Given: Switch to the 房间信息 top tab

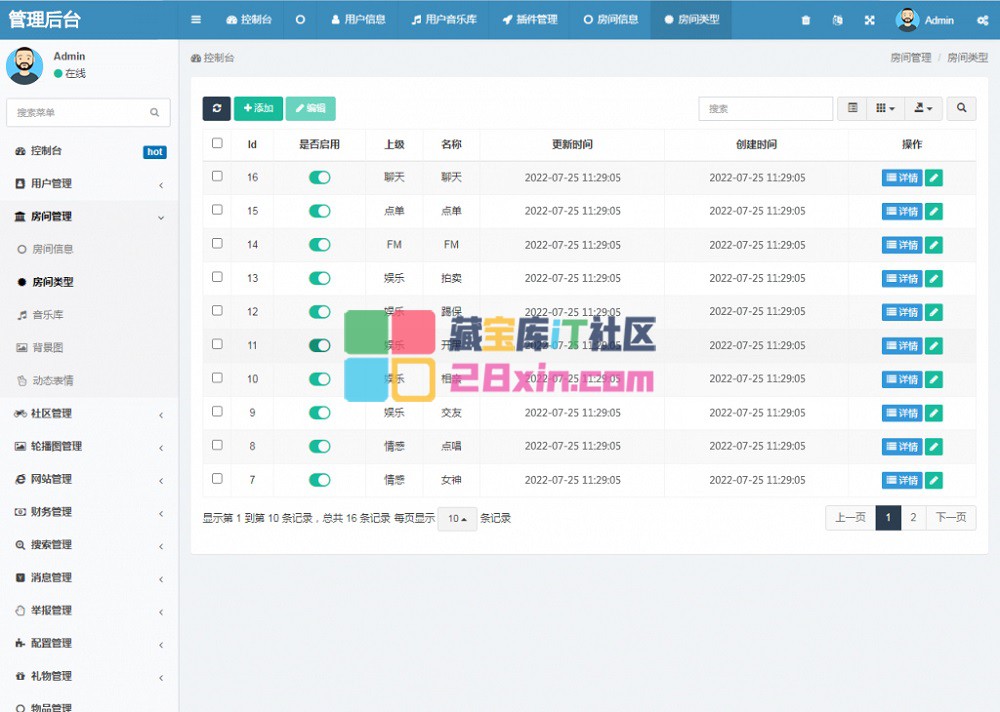Looking at the screenshot, I should point(610,20).
